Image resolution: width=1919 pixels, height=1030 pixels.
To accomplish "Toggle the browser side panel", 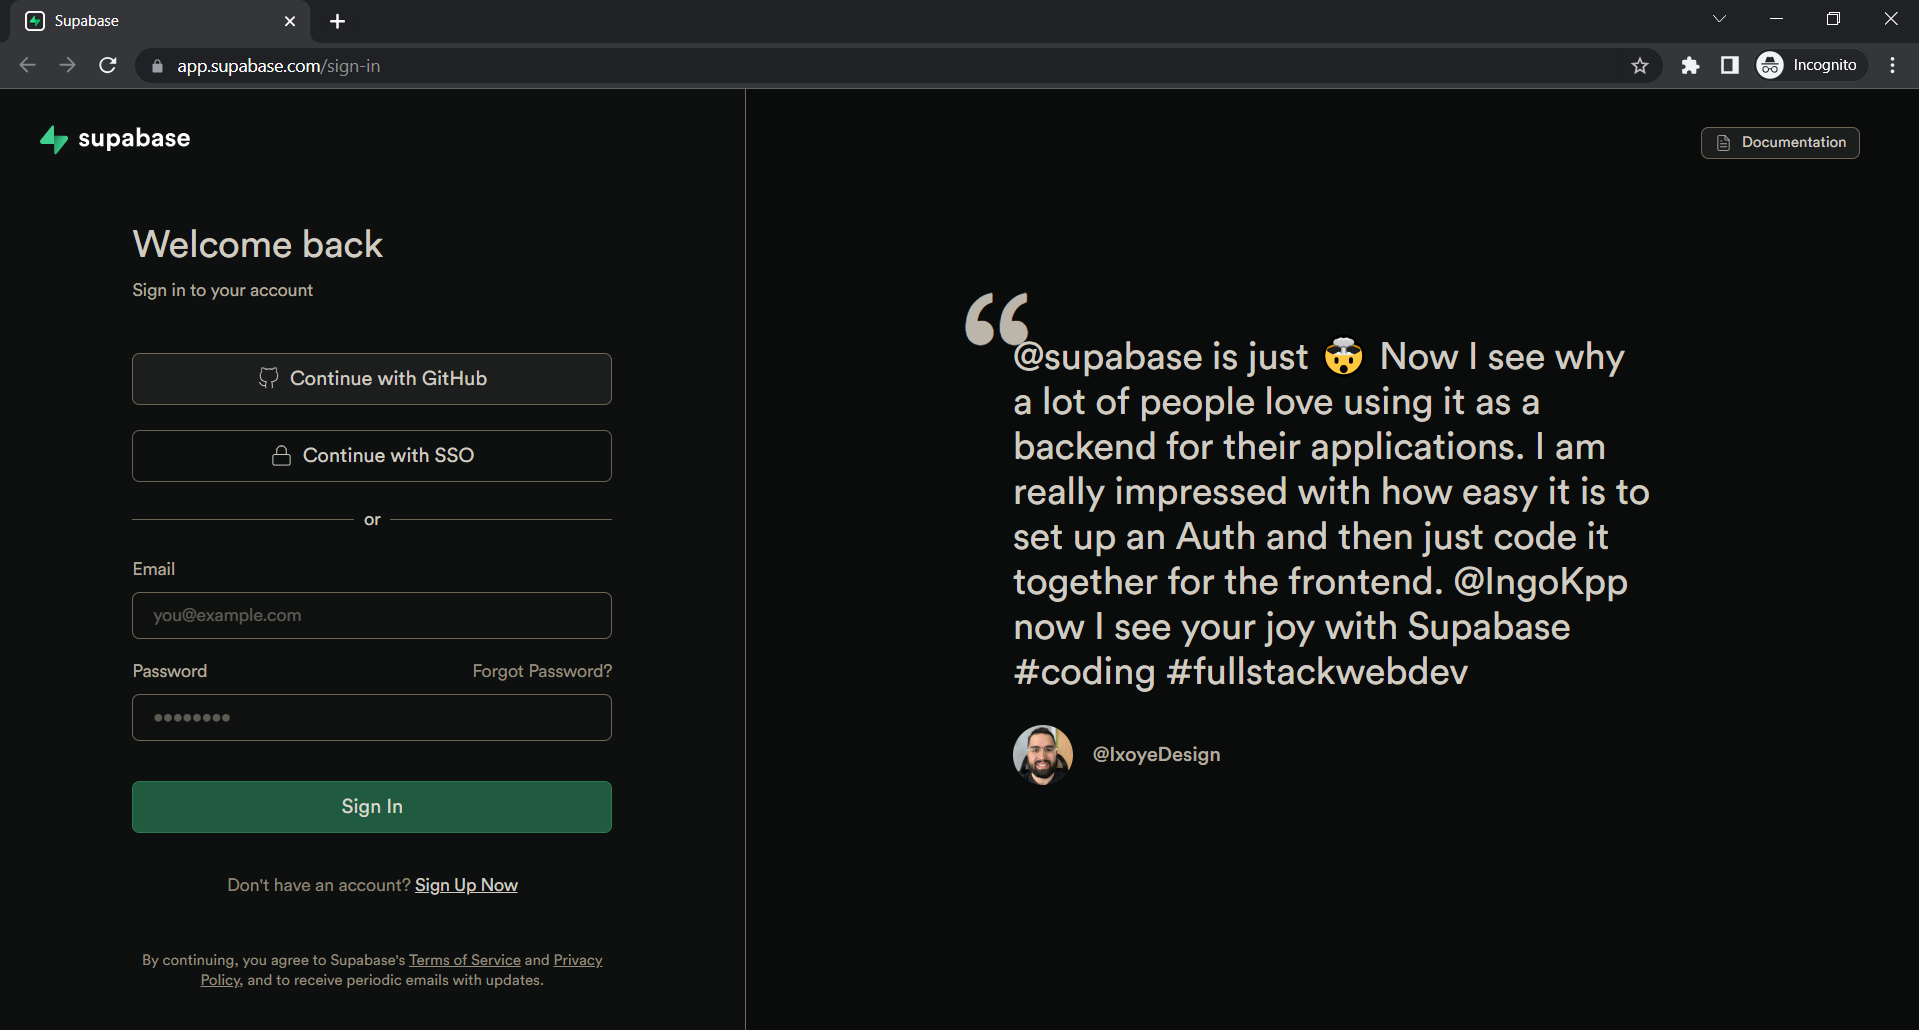I will pos(1729,65).
